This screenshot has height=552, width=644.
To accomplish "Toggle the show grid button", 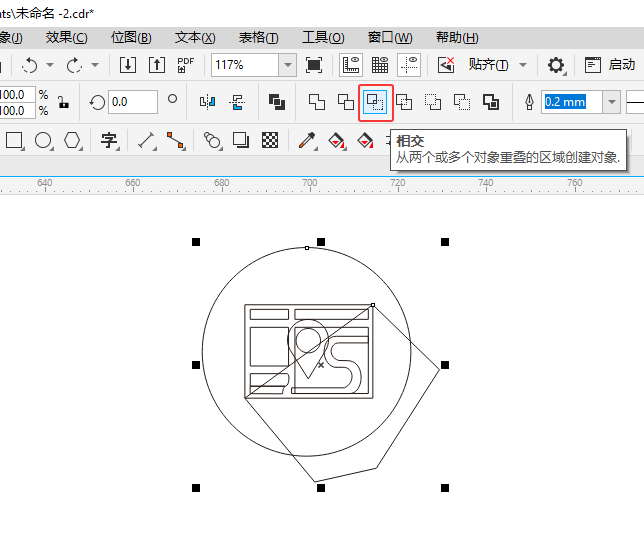I will pyautogui.click(x=380, y=65).
